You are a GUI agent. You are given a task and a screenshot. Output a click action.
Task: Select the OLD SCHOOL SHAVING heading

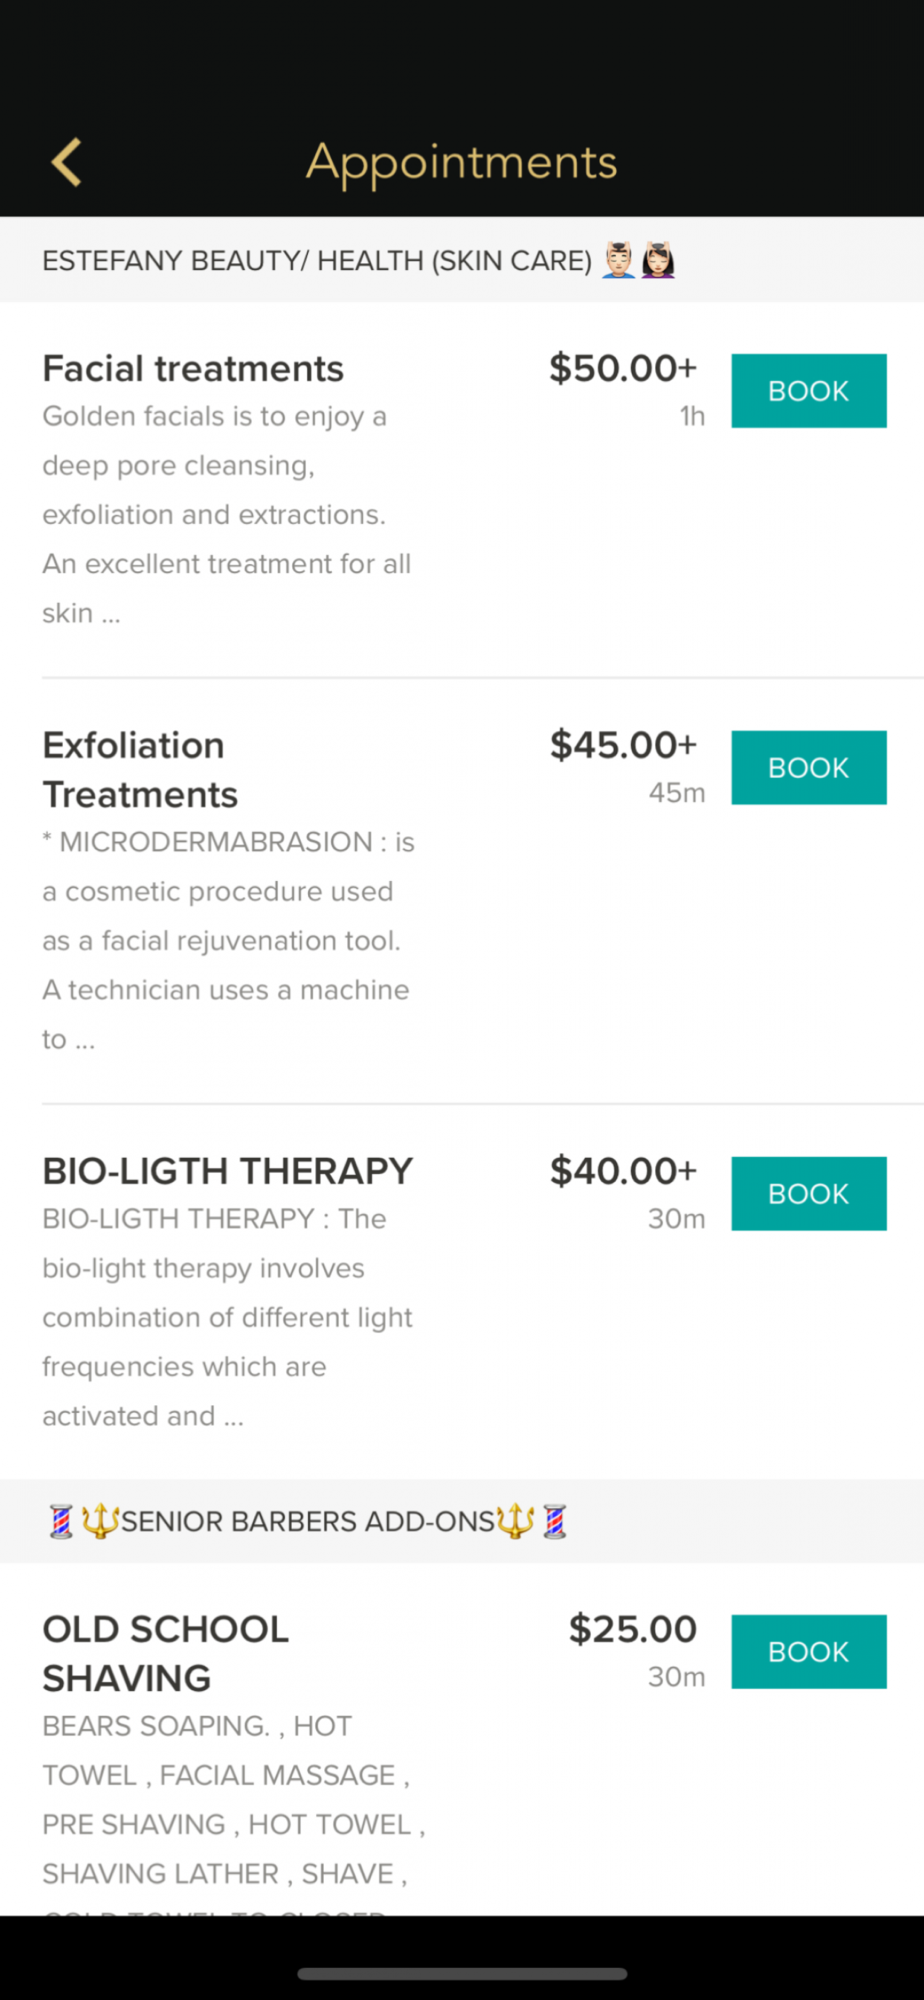(165, 1654)
